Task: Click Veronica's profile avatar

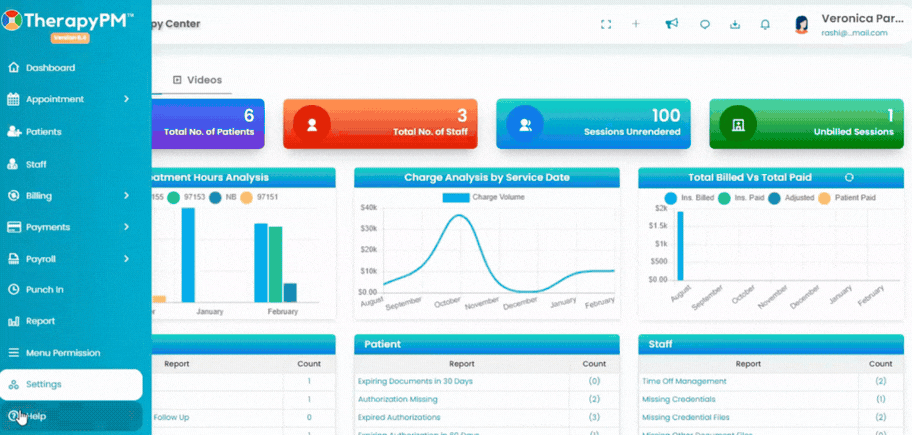Action: (802, 24)
